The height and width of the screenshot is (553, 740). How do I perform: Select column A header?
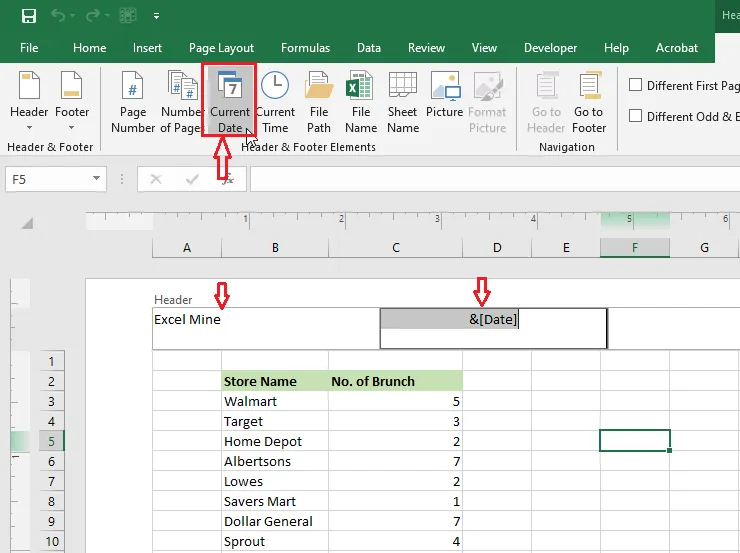point(187,248)
